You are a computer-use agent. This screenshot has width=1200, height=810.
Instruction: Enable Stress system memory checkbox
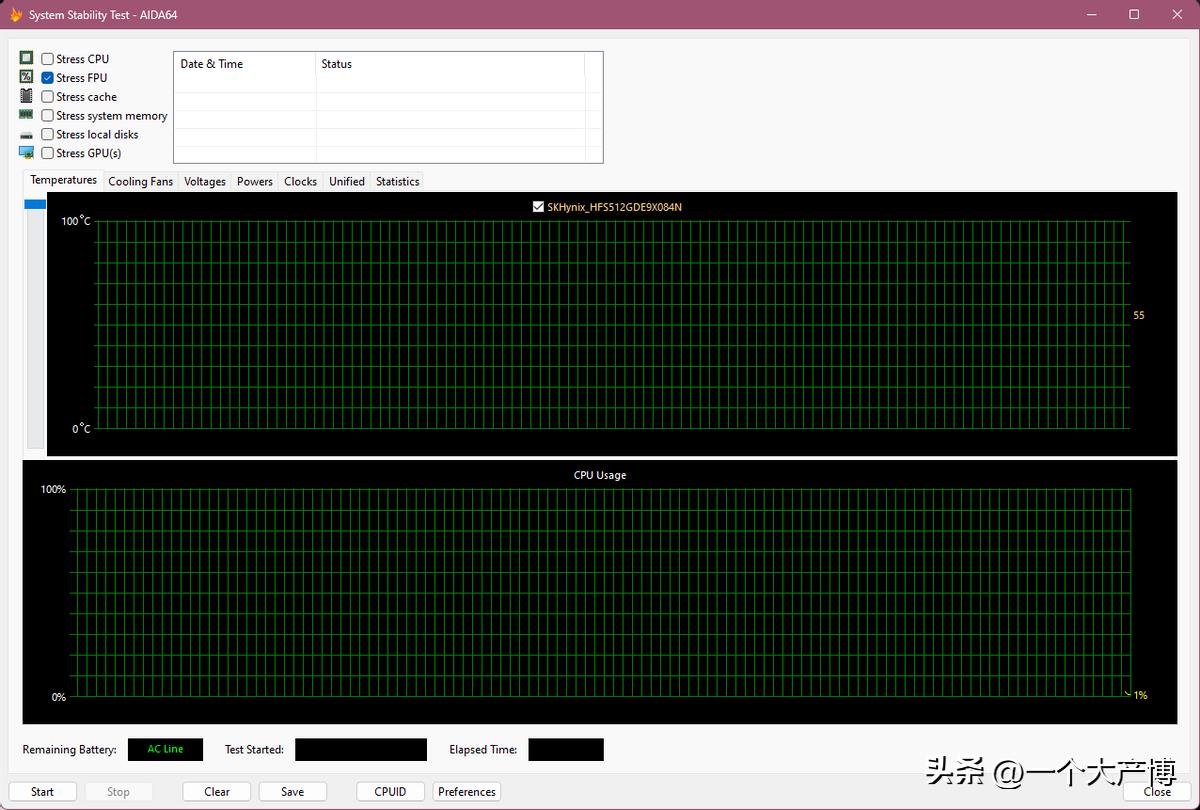point(48,116)
